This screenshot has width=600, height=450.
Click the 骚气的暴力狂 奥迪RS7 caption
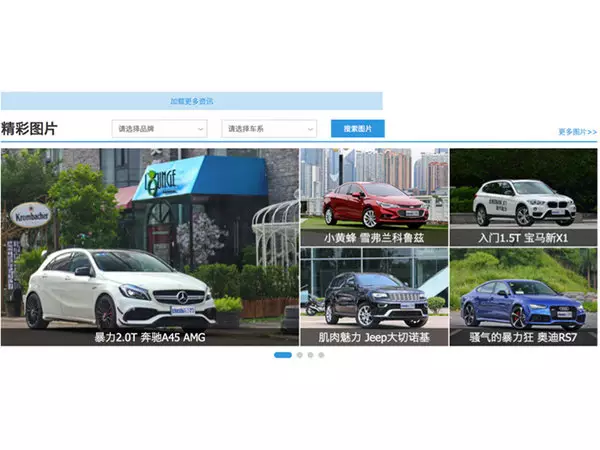pos(523,338)
